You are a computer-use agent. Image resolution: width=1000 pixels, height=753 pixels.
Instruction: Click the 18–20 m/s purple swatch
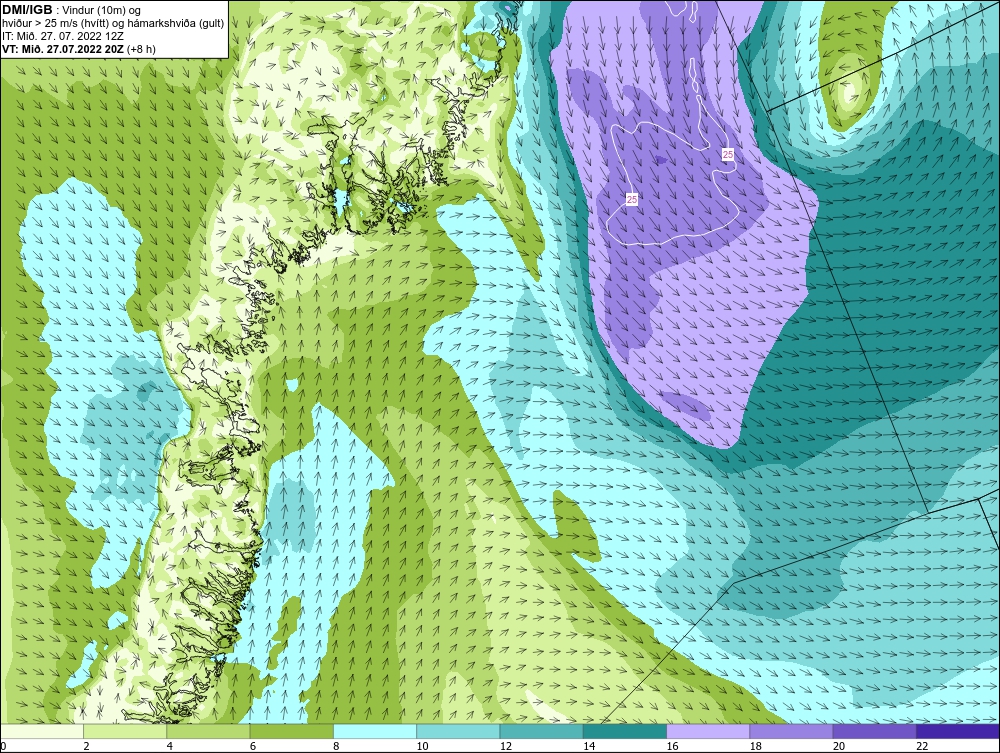791,731
